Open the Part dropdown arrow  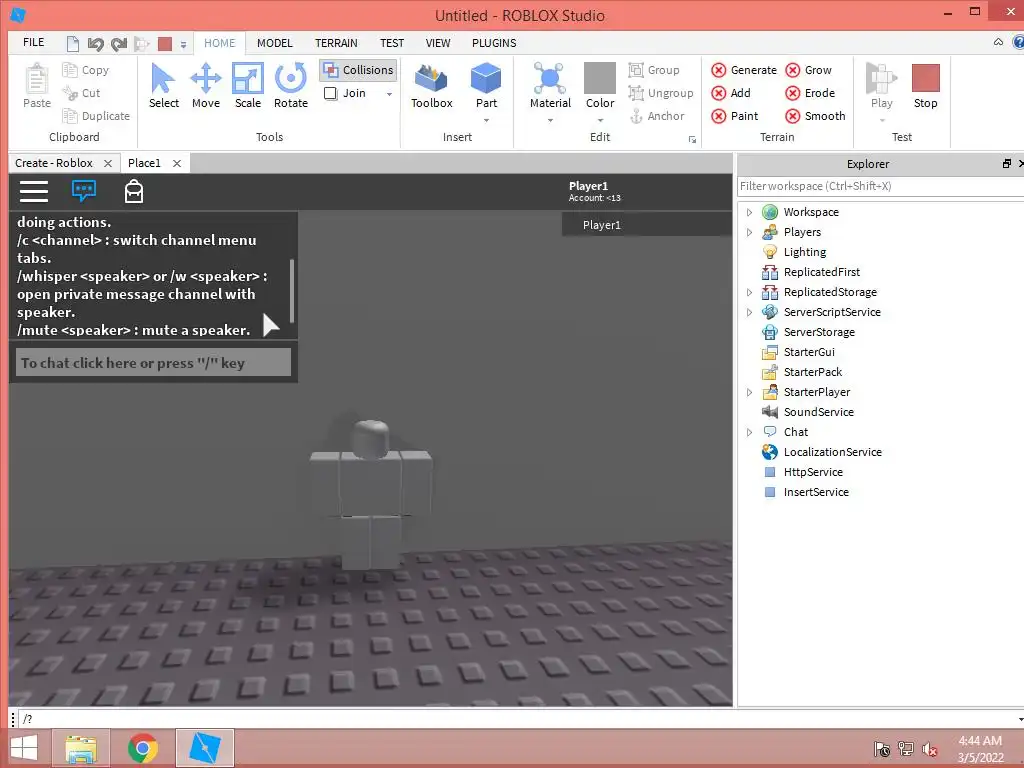(487, 120)
